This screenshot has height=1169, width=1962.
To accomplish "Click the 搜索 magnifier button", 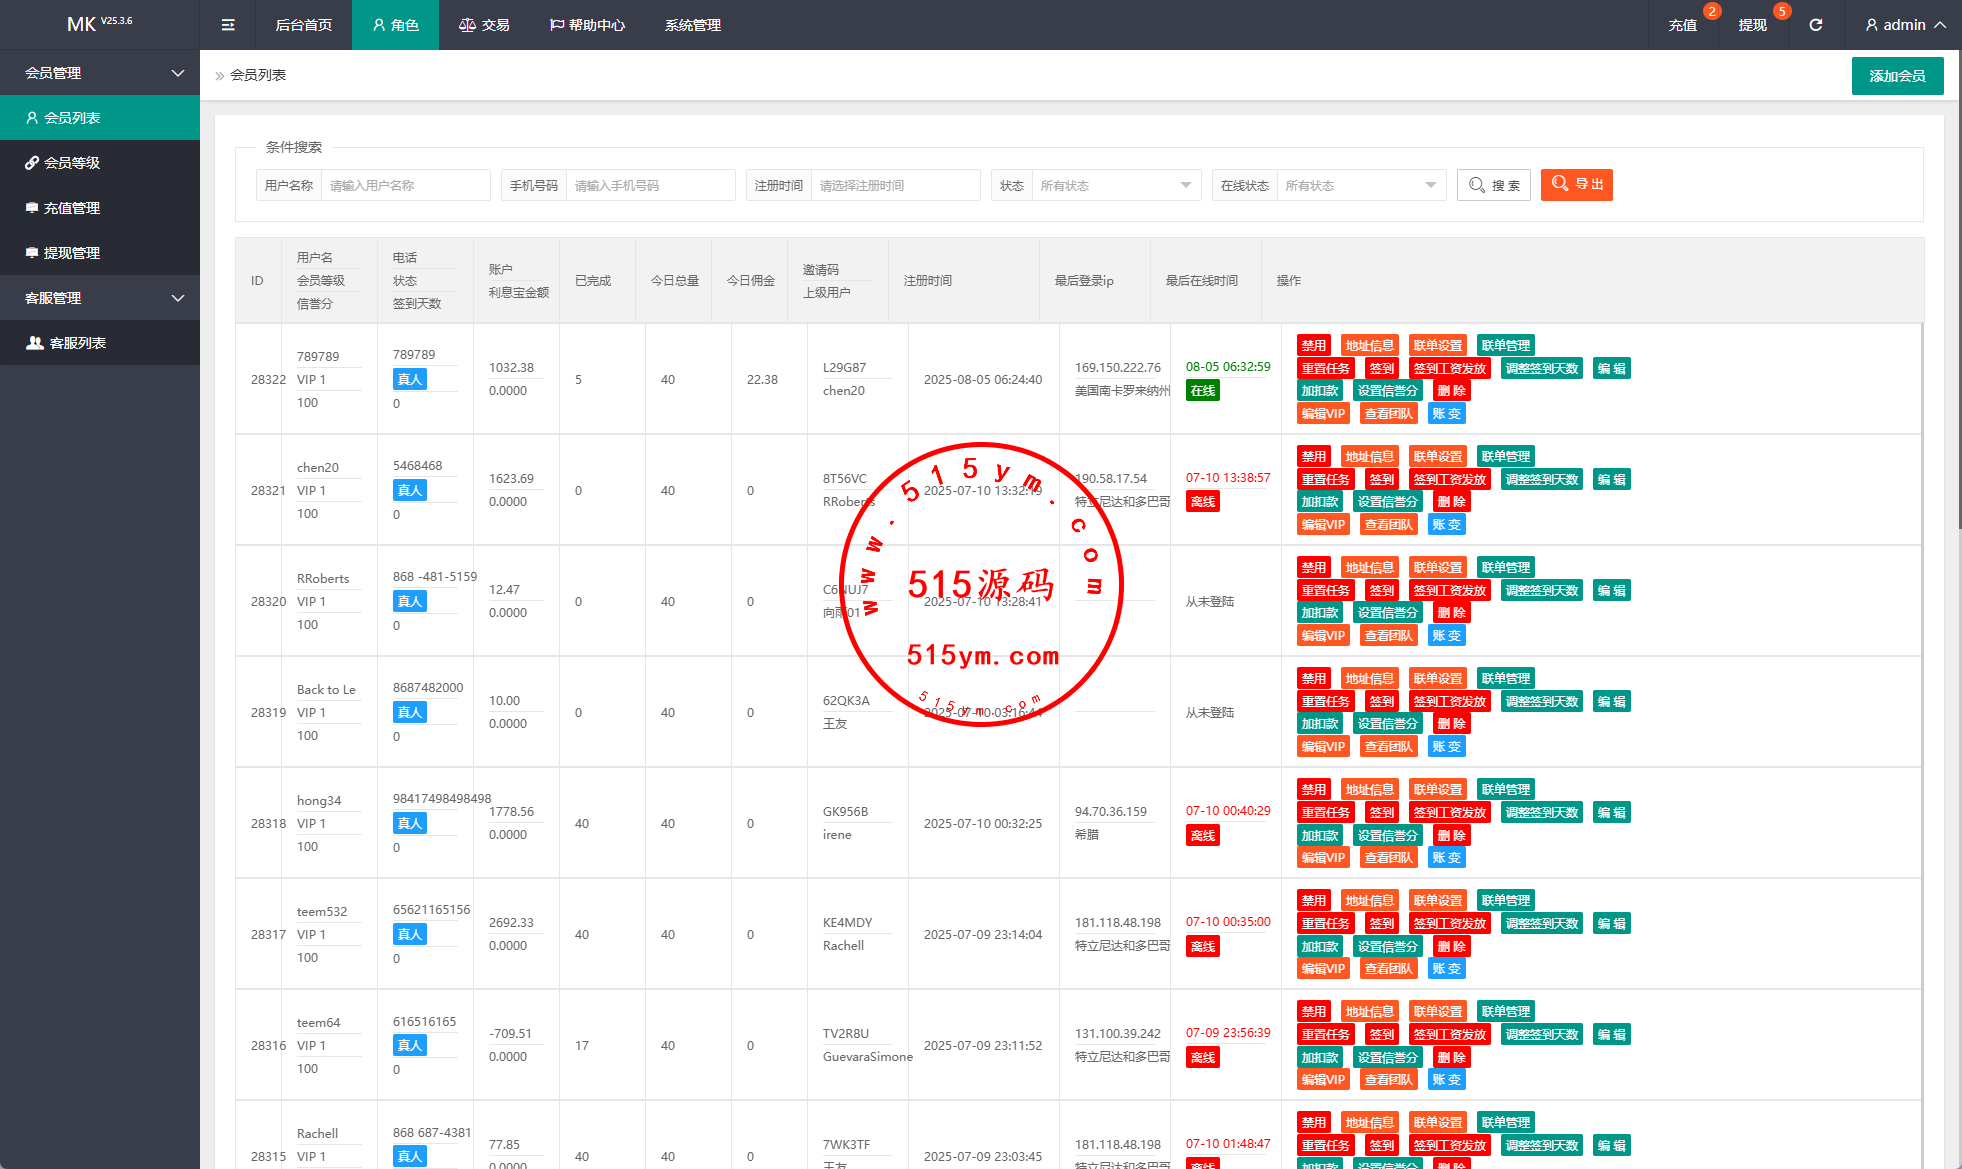I will click(1494, 185).
